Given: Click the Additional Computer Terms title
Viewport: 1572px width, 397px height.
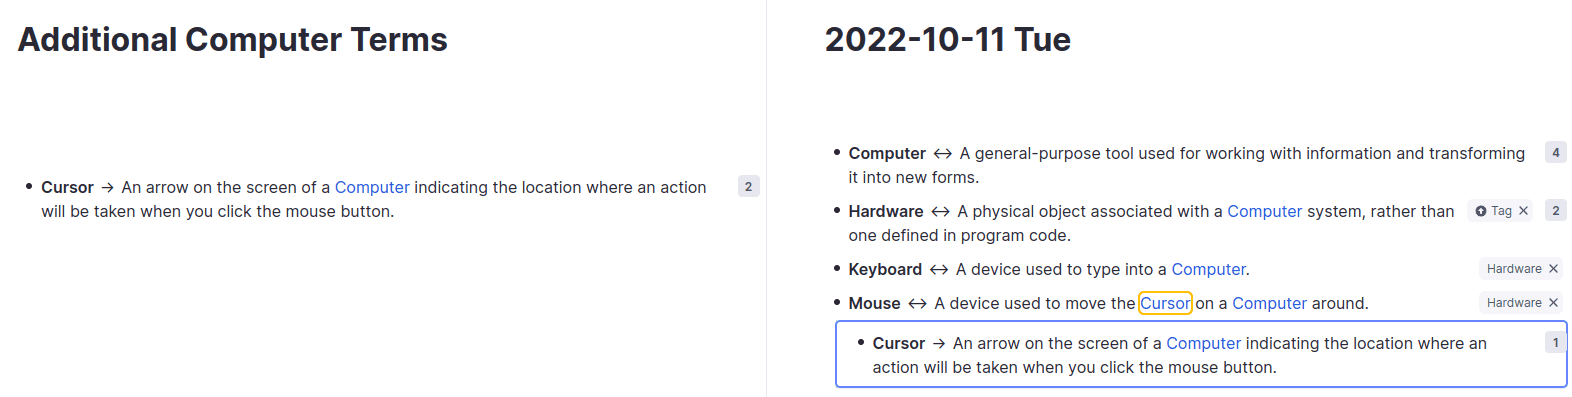Looking at the screenshot, I should click(233, 40).
